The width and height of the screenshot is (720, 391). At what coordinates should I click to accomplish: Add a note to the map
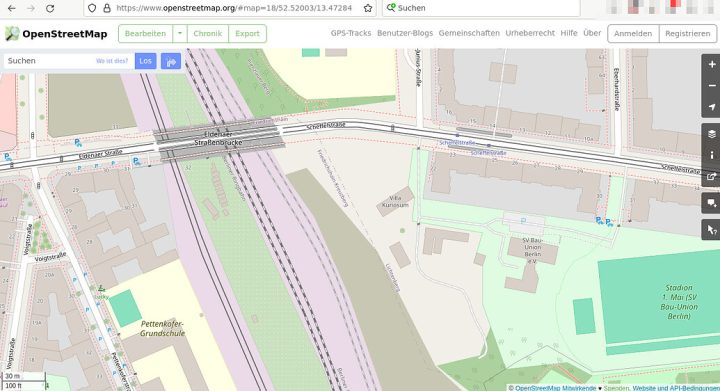pyautogui.click(x=711, y=203)
